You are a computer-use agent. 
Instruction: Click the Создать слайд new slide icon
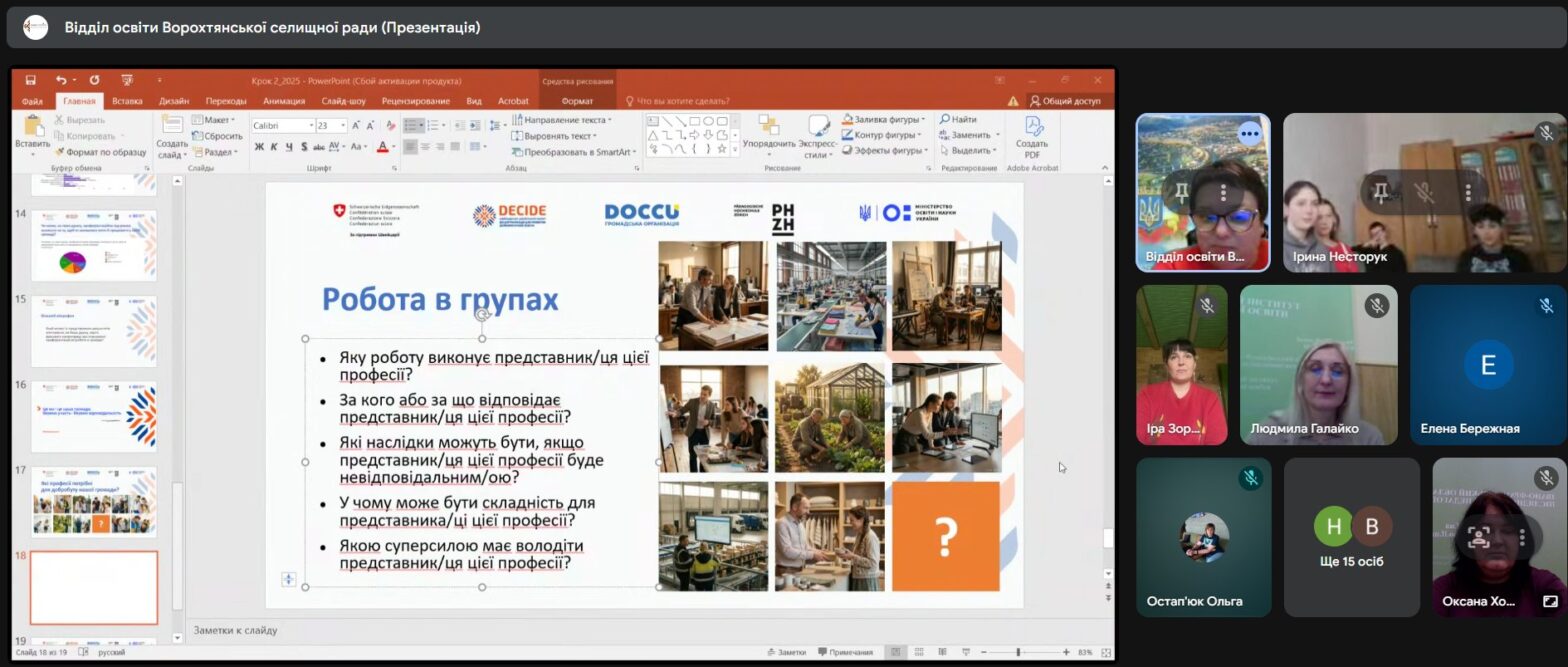(171, 128)
